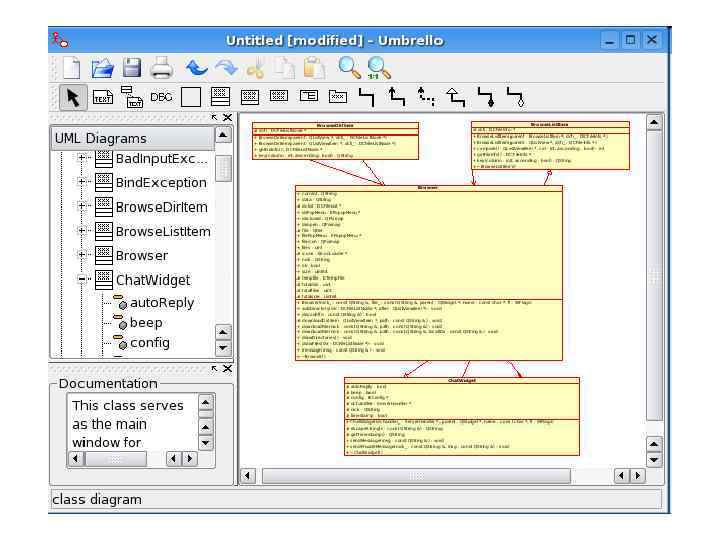
Task: Select the hollow-arrow generalization tool
Action: tap(456, 97)
